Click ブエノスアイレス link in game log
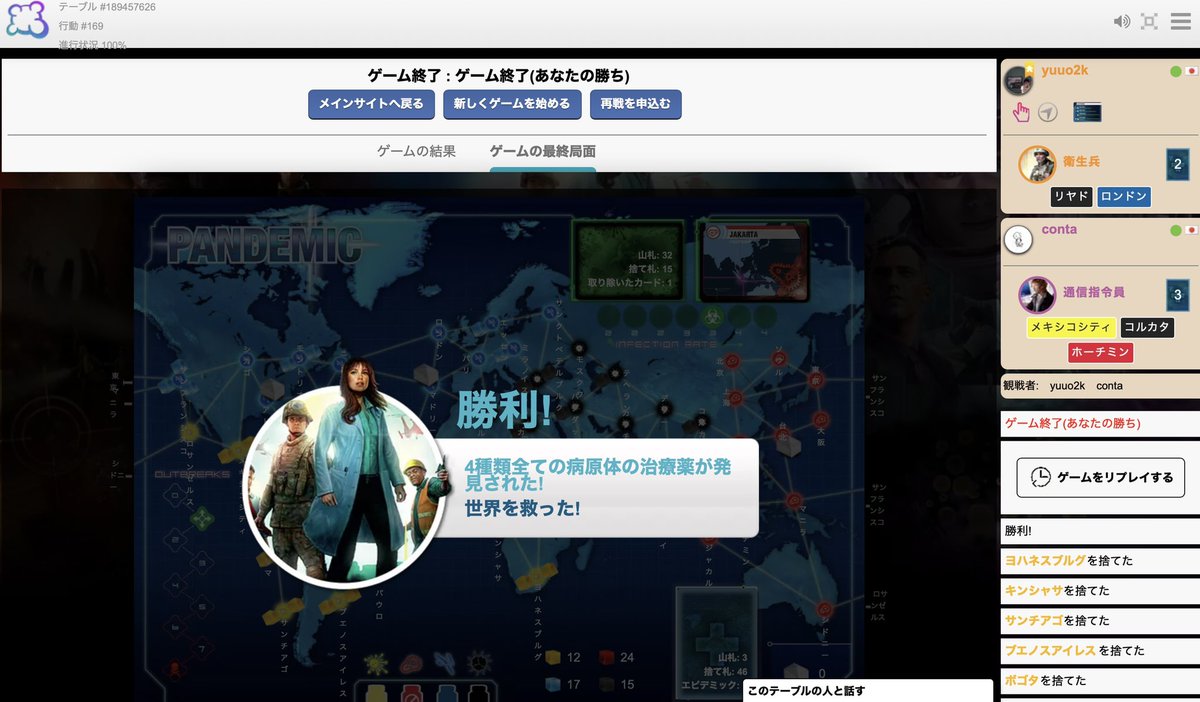1200x702 pixels. (x=1050, y=651)
